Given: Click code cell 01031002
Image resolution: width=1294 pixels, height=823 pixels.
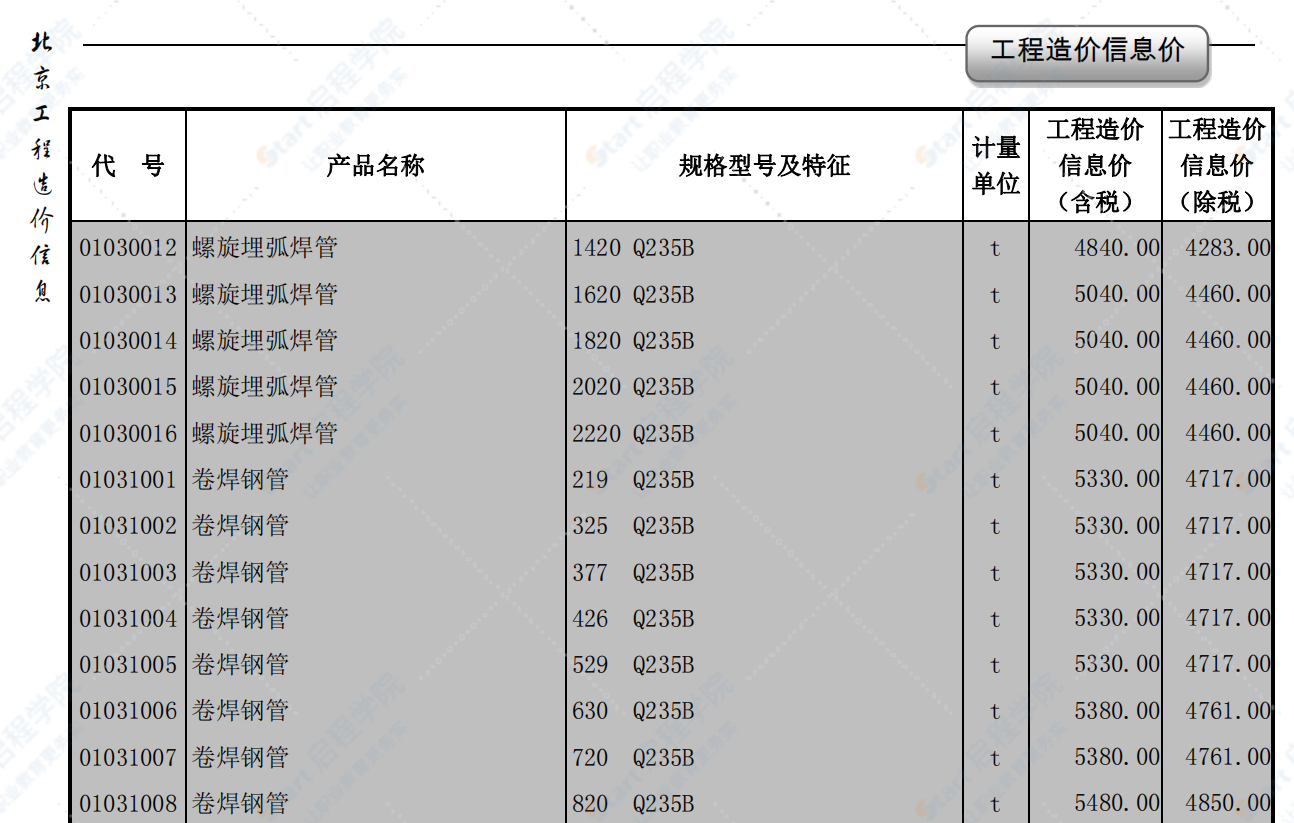Looking at the screenshot, I should coord(128,526).
